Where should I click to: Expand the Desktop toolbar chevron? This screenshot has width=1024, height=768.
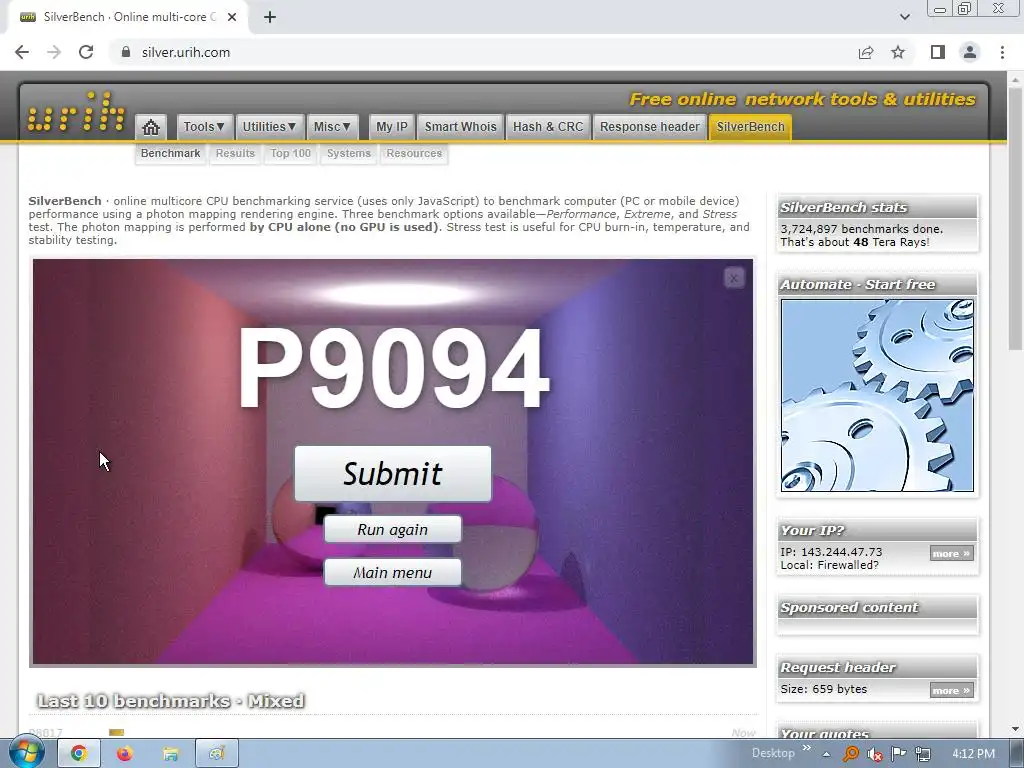(x=807, y=748)
